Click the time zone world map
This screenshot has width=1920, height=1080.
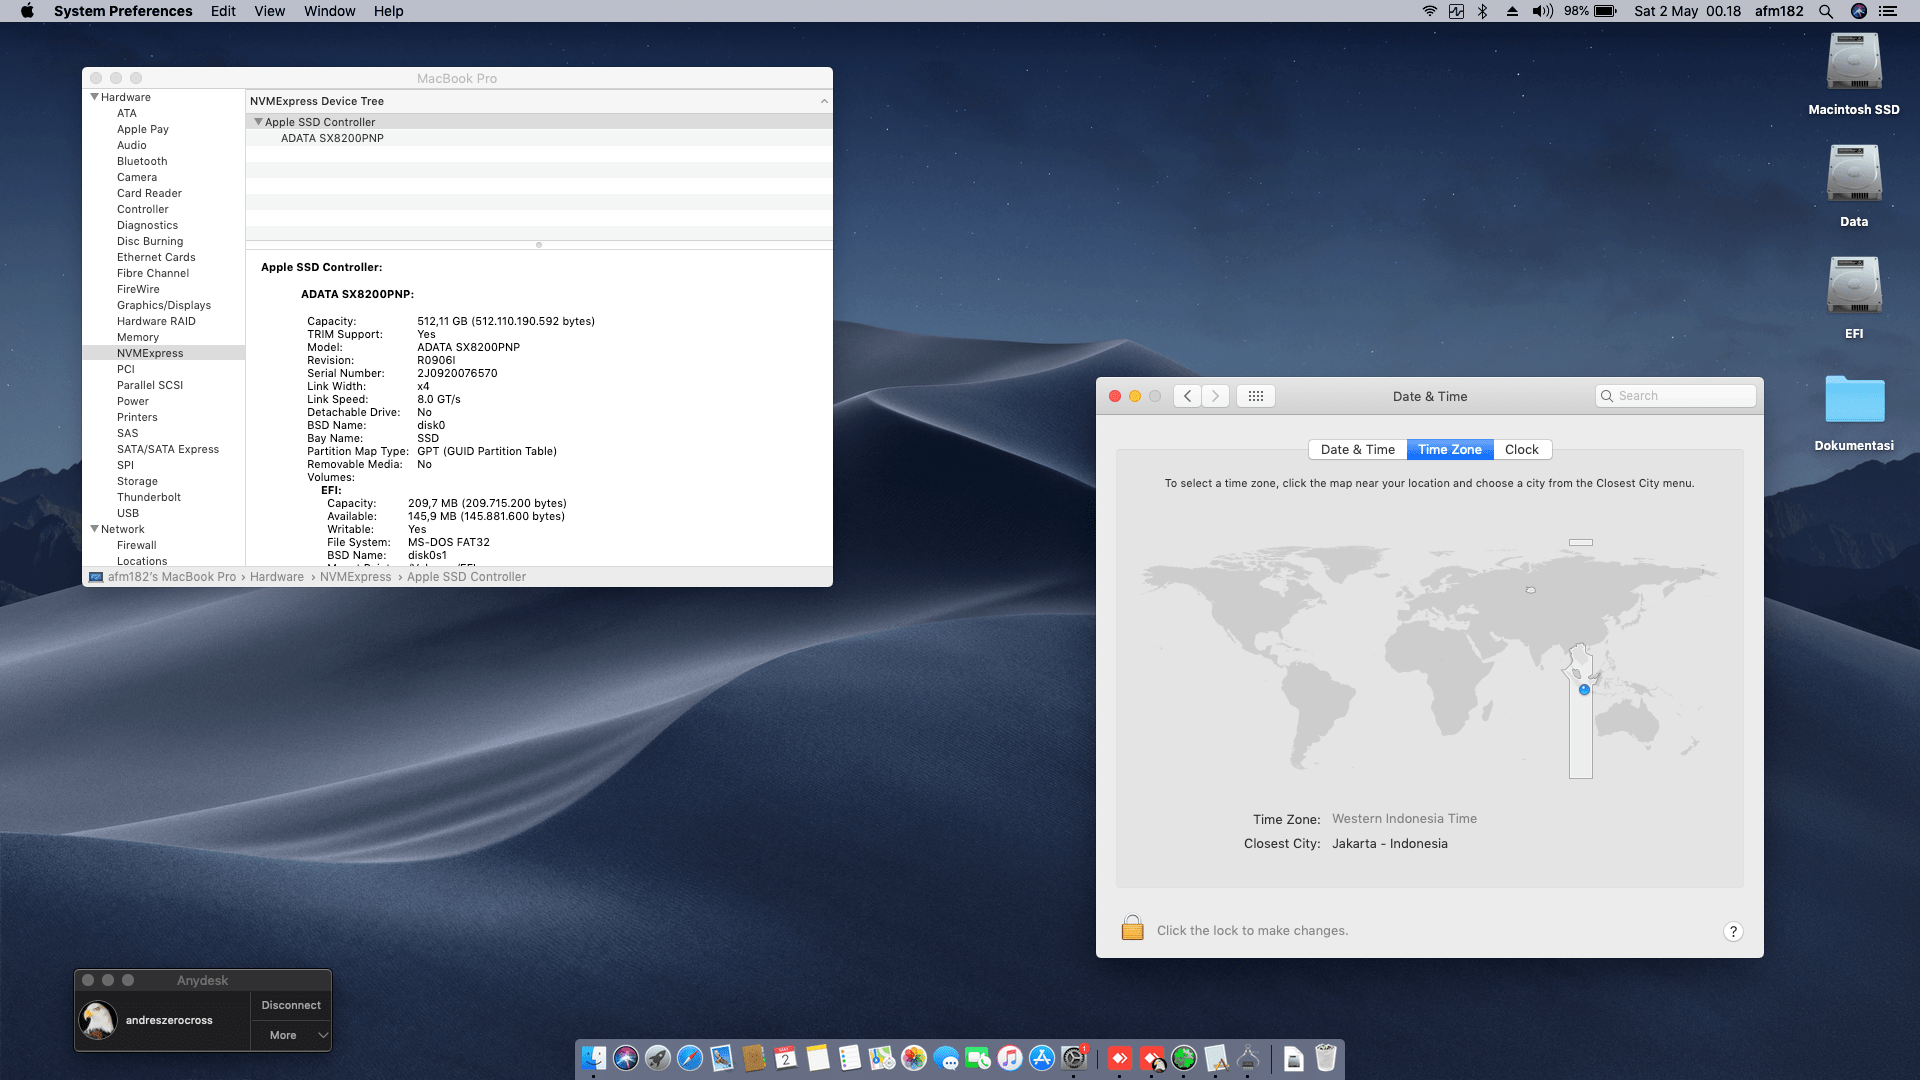pyautogui.click(x=1430, y=658)
